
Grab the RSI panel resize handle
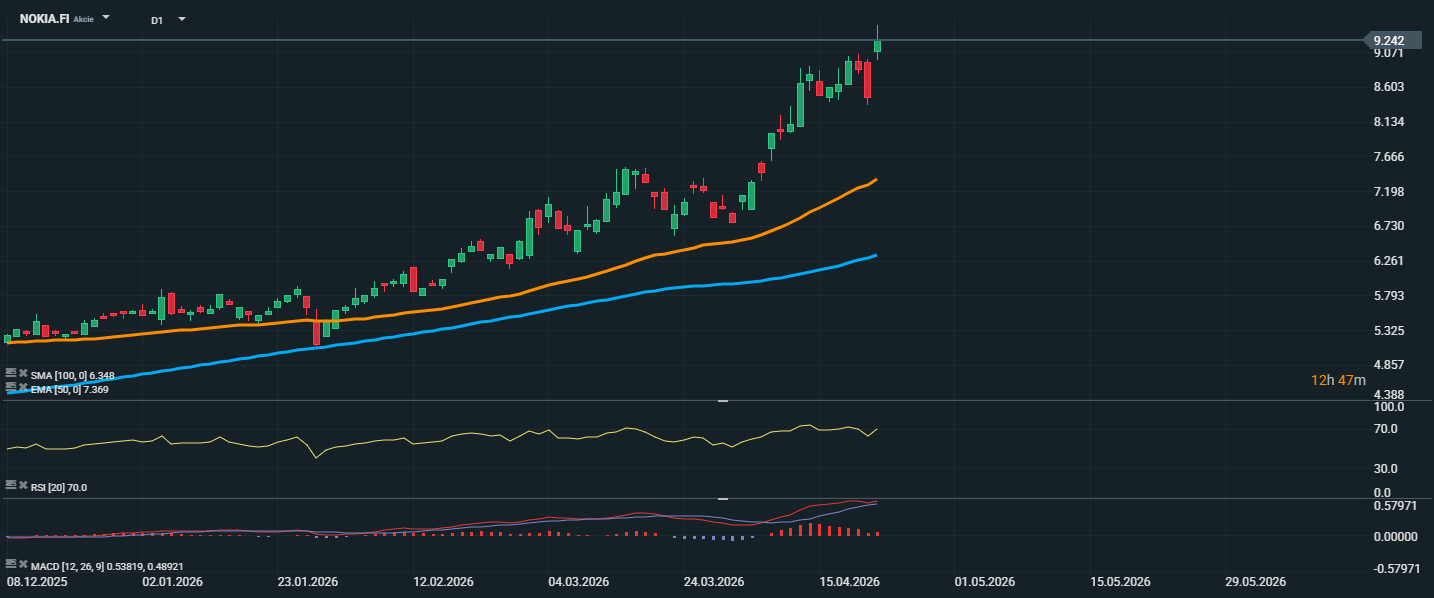[x=722, y=400]
